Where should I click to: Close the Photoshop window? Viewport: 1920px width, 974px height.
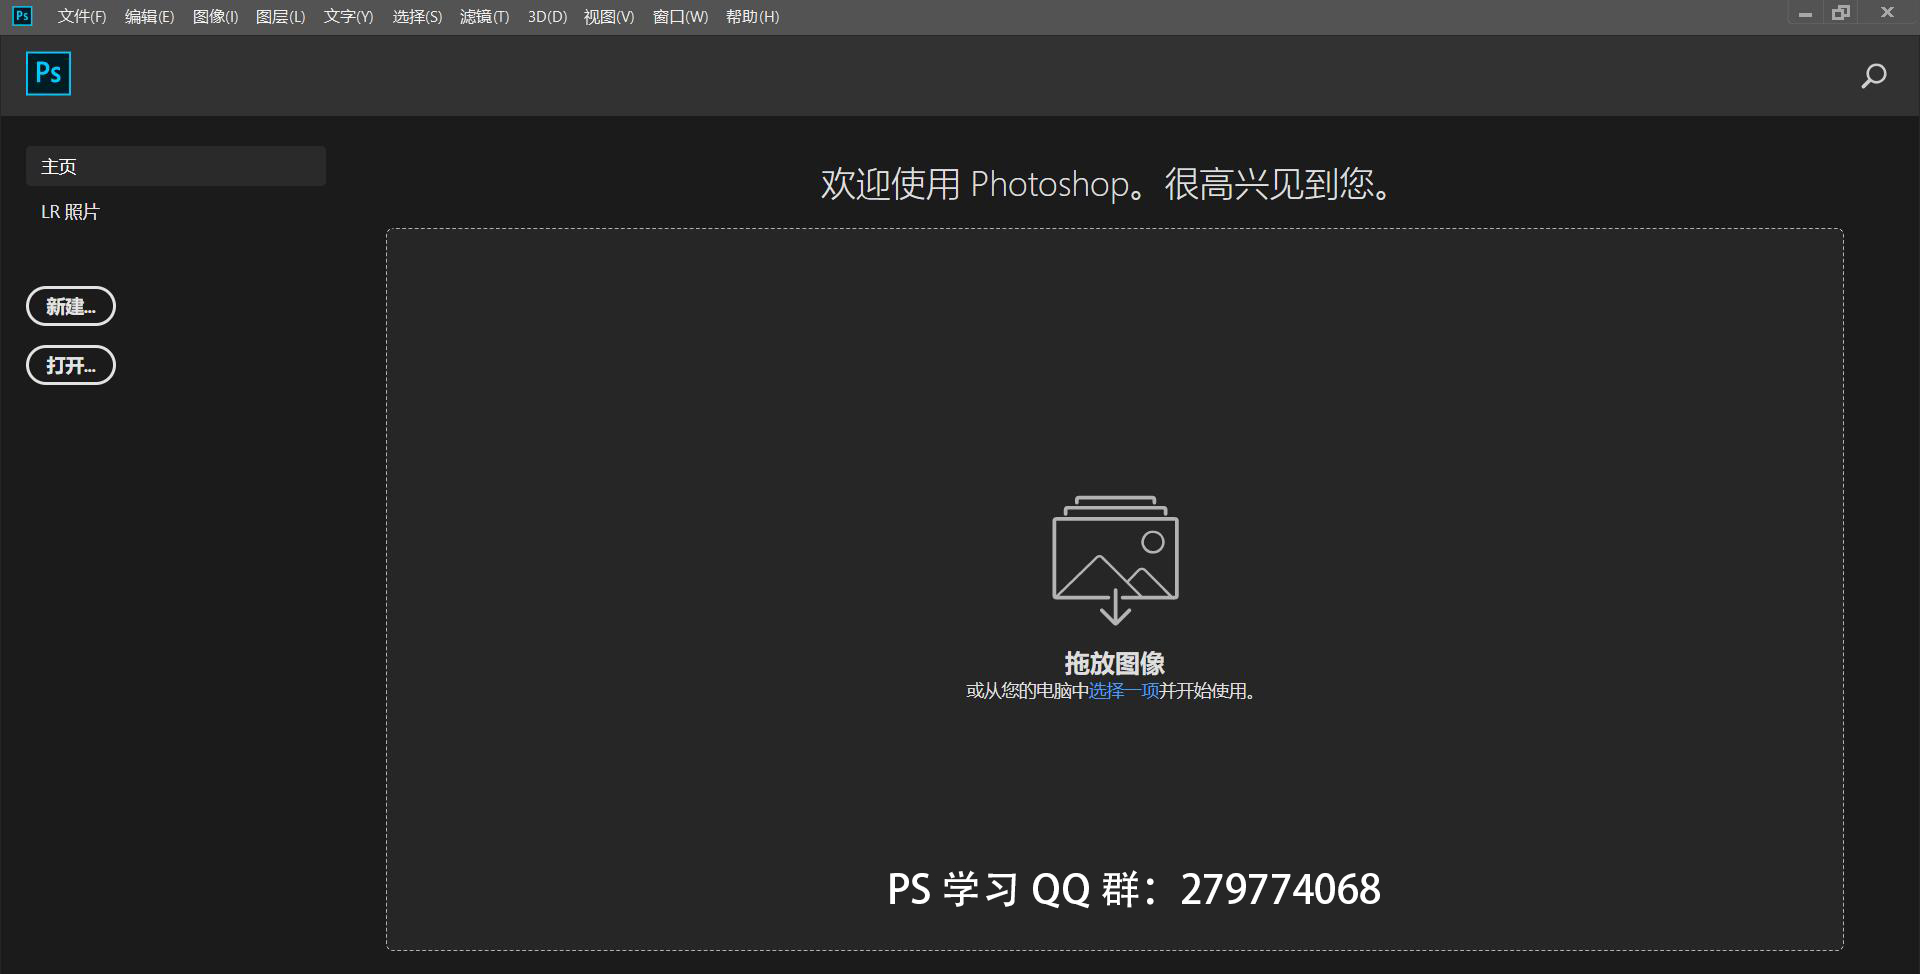[x=1887, y=14]
